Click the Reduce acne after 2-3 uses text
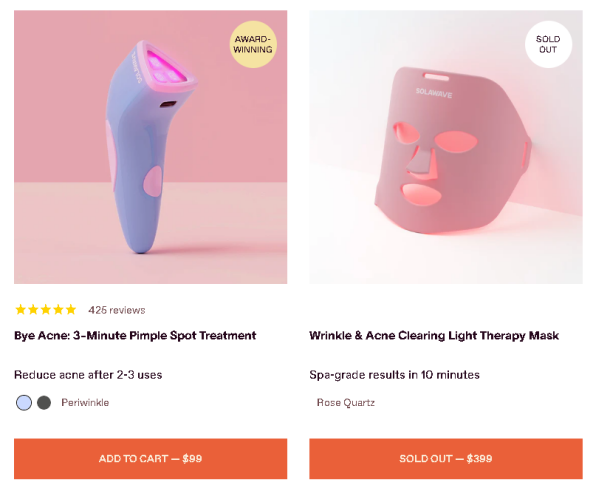The image size is (593, 494). 88,375
